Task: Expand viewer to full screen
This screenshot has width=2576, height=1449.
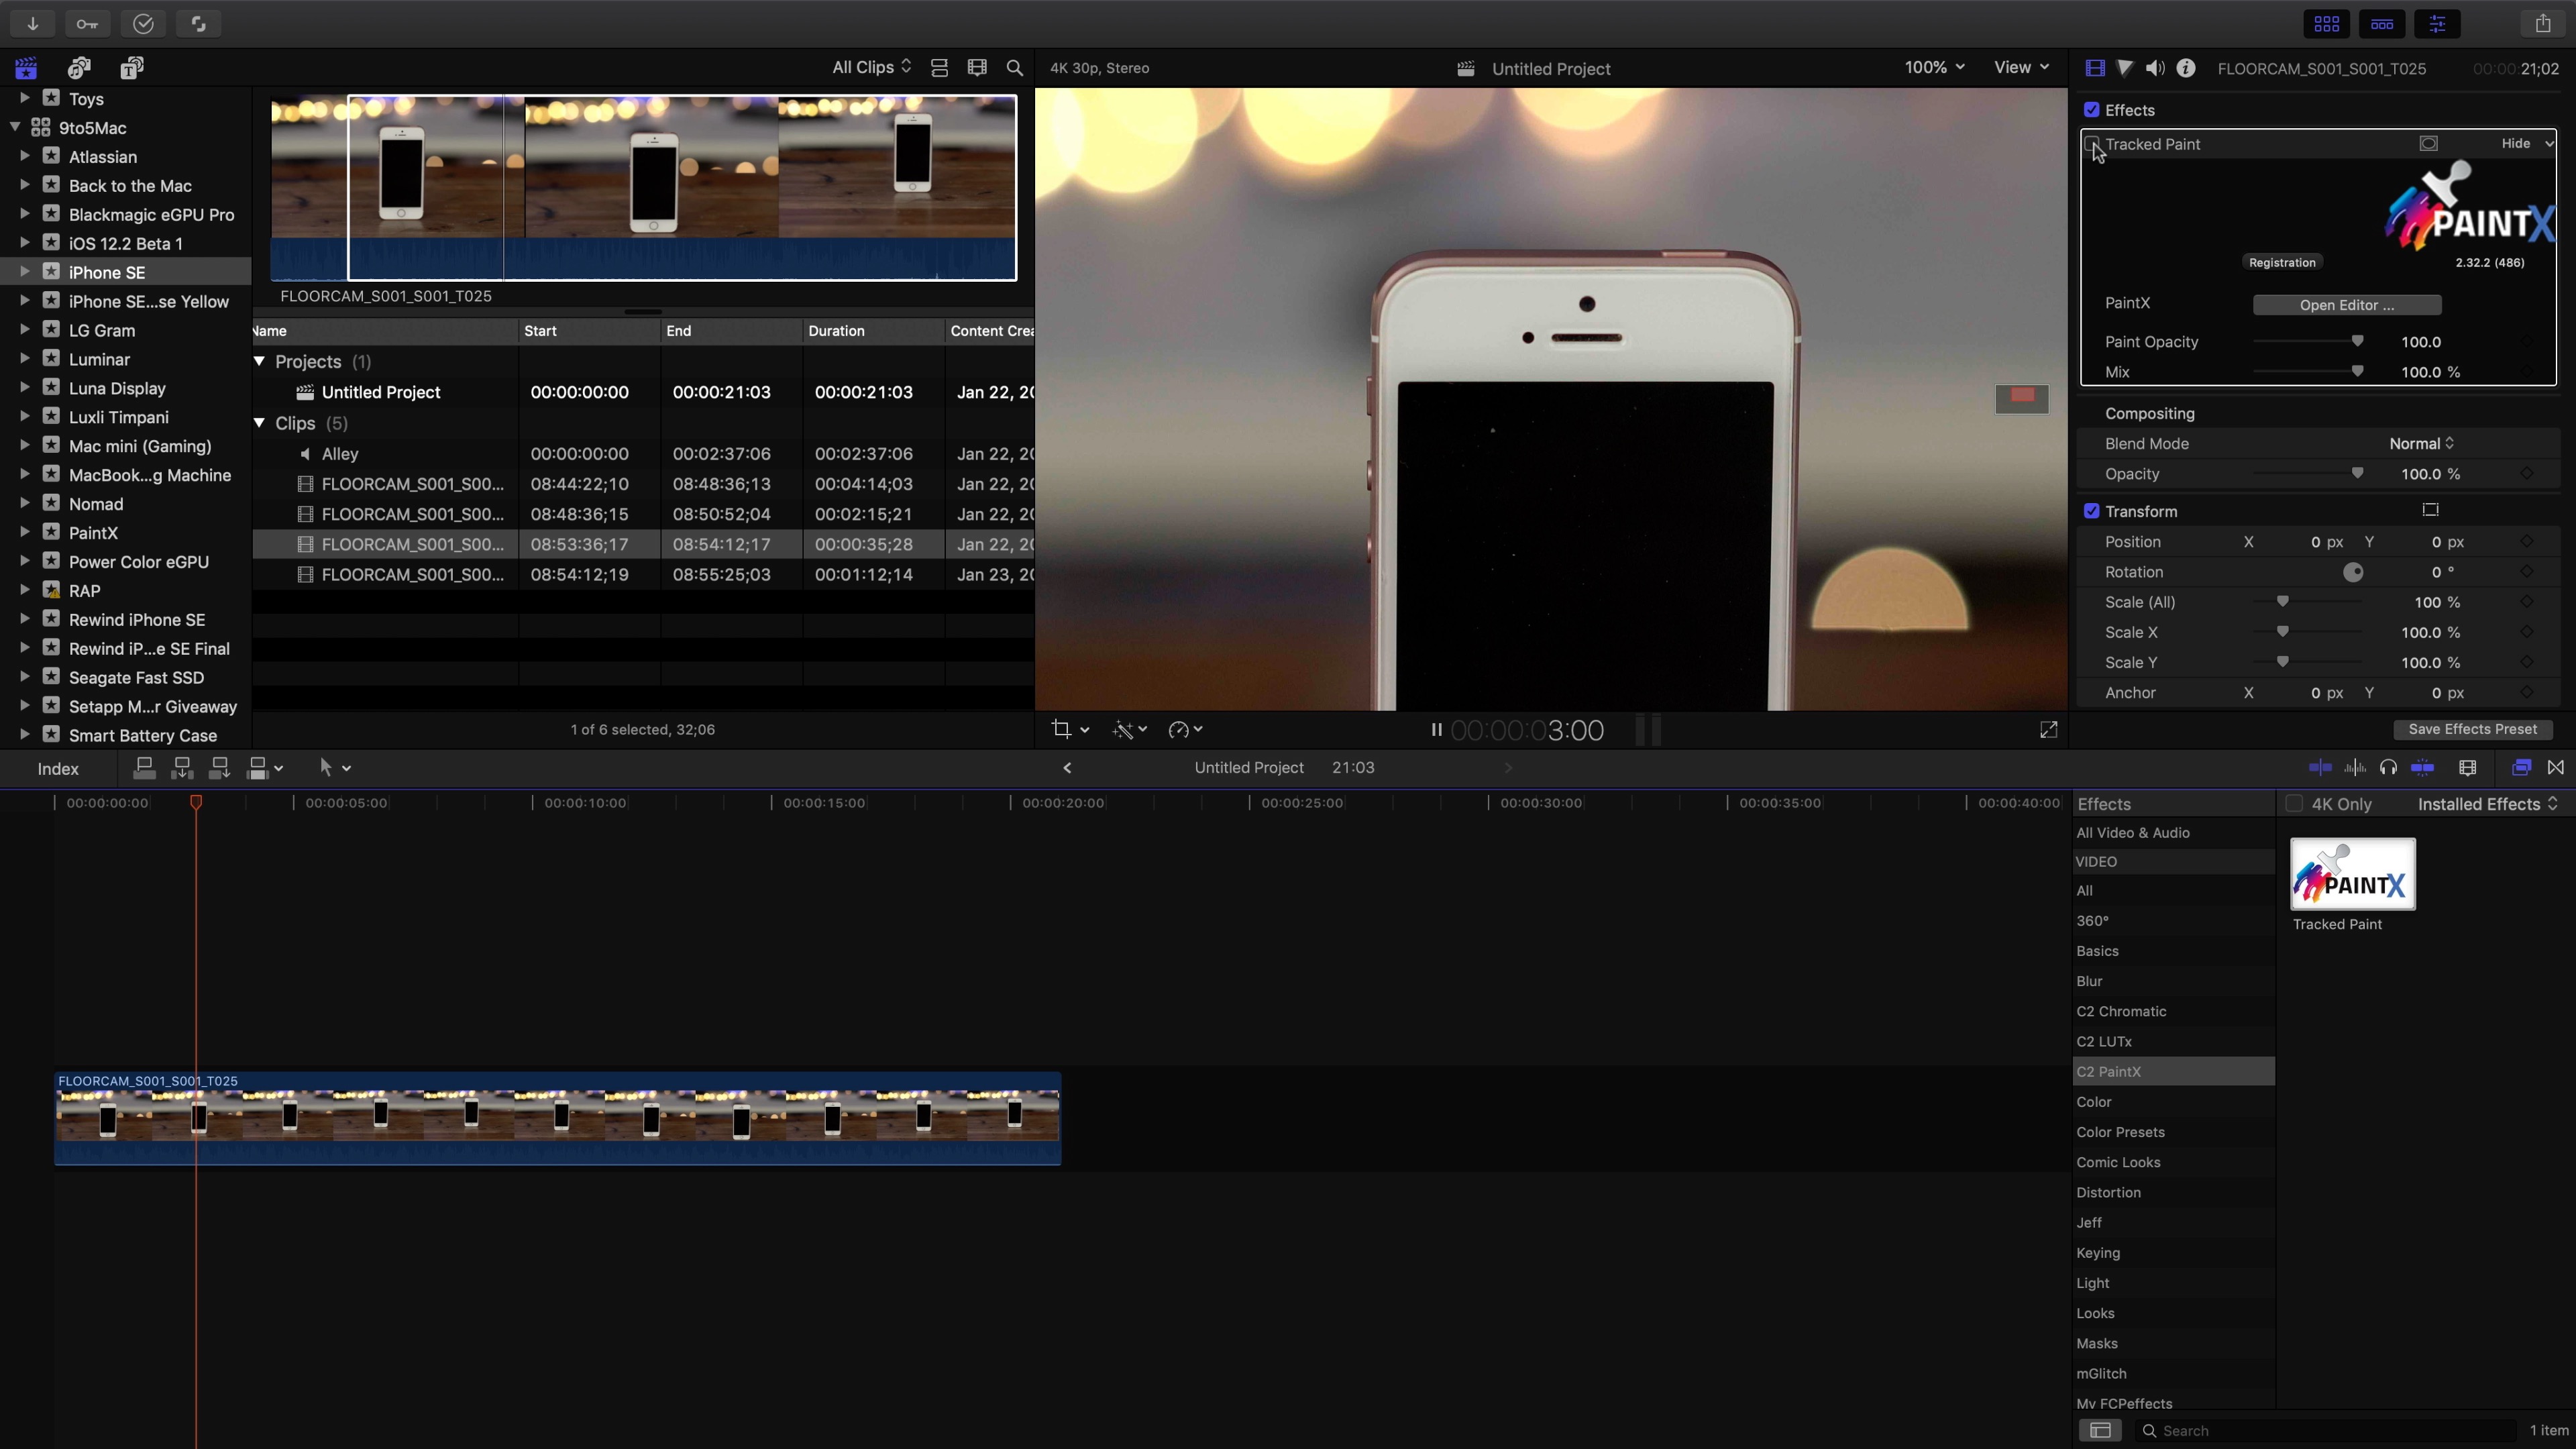Action: (x=2048, y=730)
